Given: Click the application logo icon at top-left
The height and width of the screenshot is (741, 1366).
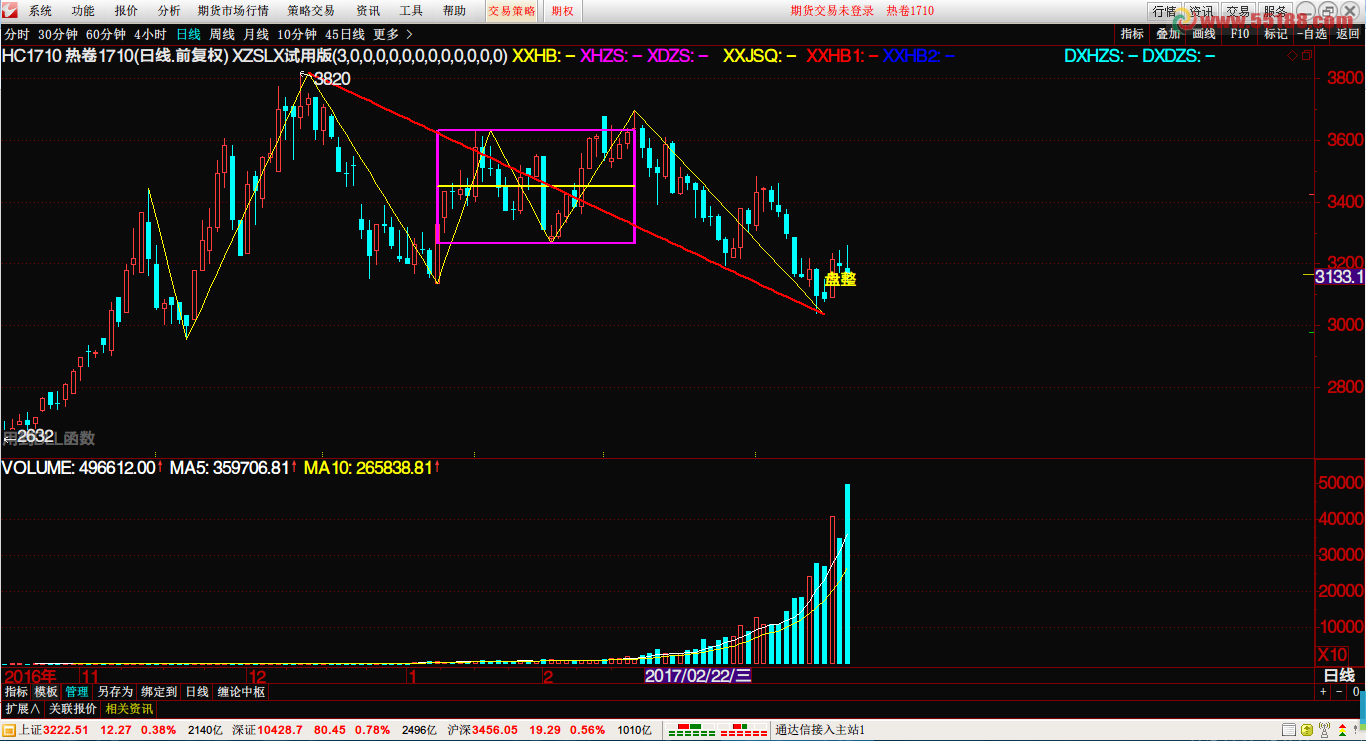Looking at the screenshot, I should 12,11.
